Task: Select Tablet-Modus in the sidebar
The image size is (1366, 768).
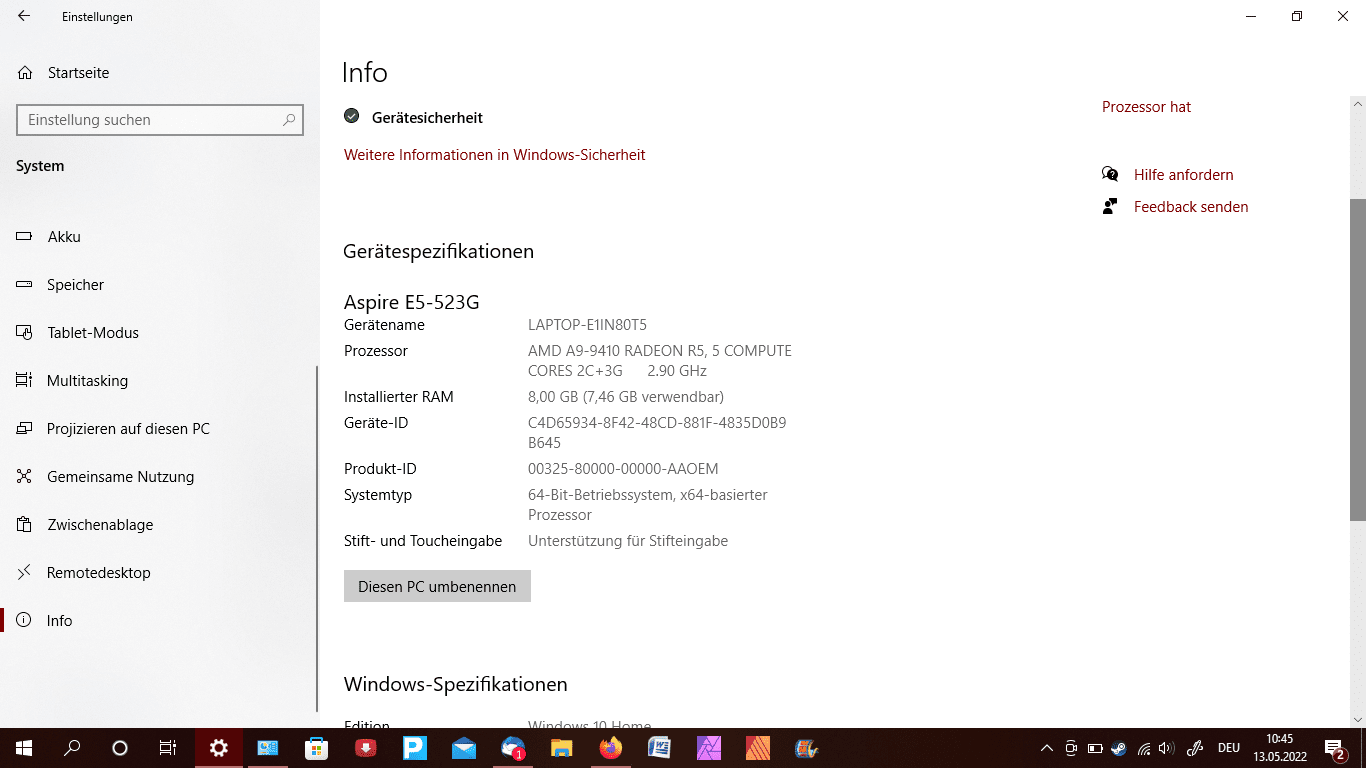Action: click(x=92, y=333)
